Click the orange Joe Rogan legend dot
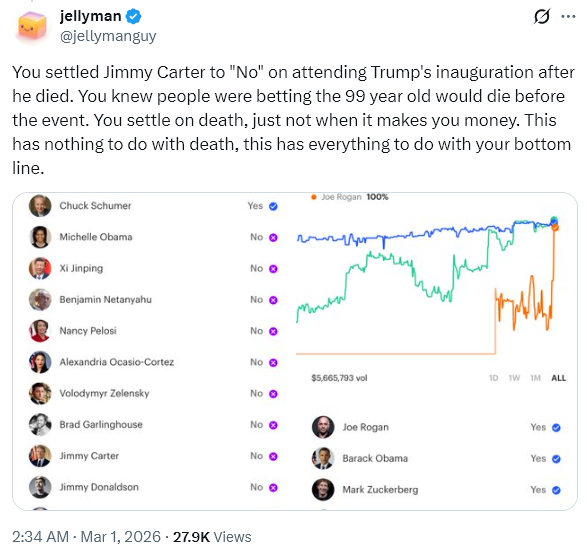The height and width of the screenshot is (555, 587). (314, 197)
